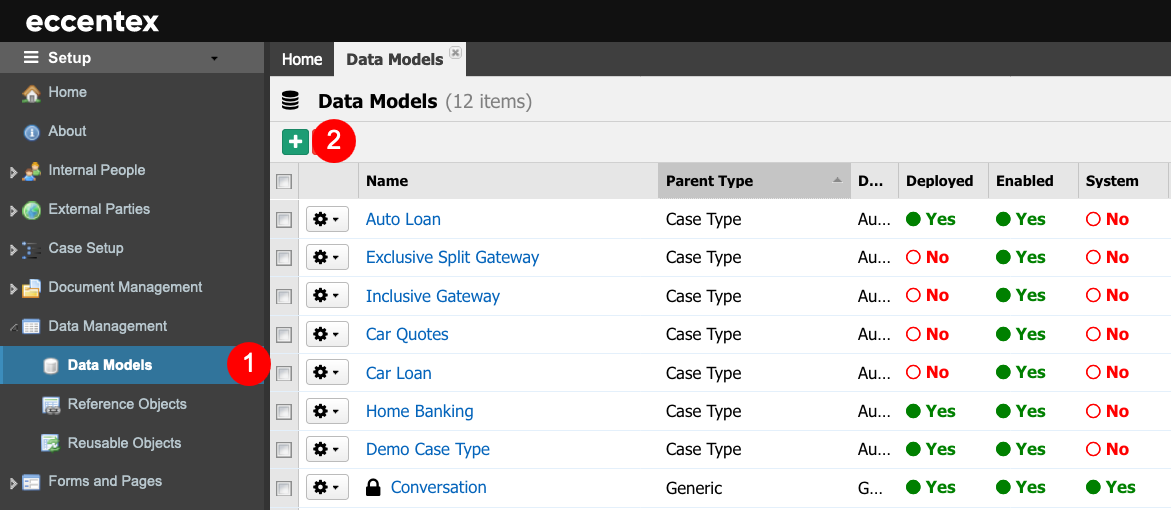
Task: Check the Car Quotes row checkbox
Action: 284,335
